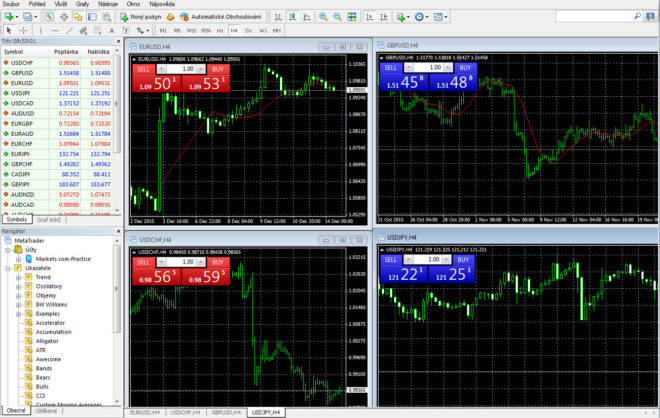
Task: Select the text label T tool
Action: click(126, 30)
